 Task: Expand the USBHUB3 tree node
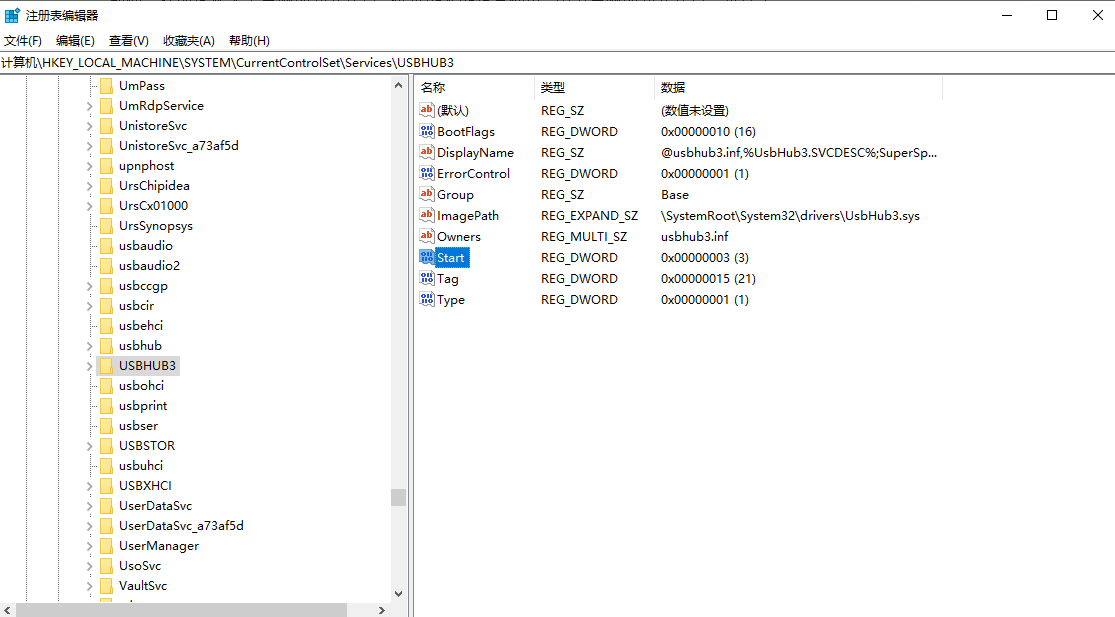89,366
